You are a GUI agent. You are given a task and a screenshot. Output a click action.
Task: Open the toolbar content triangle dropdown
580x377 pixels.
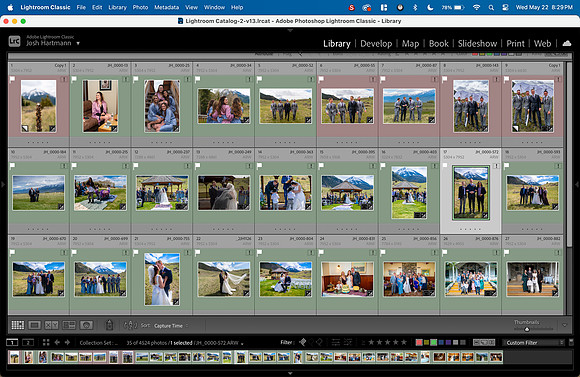(564, 325)
